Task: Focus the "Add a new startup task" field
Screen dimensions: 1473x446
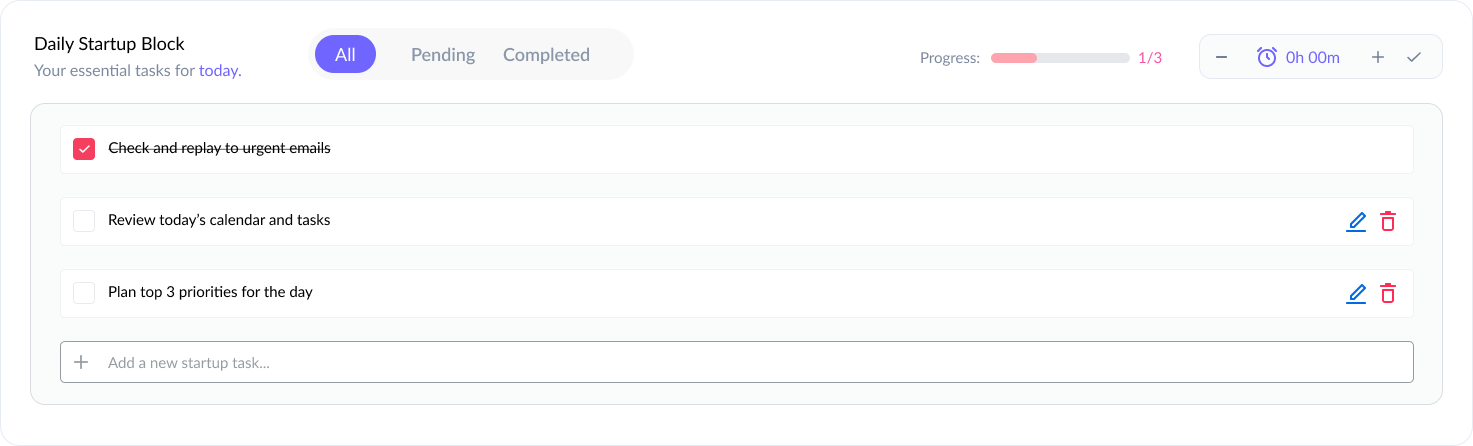Action: (750, 362)
